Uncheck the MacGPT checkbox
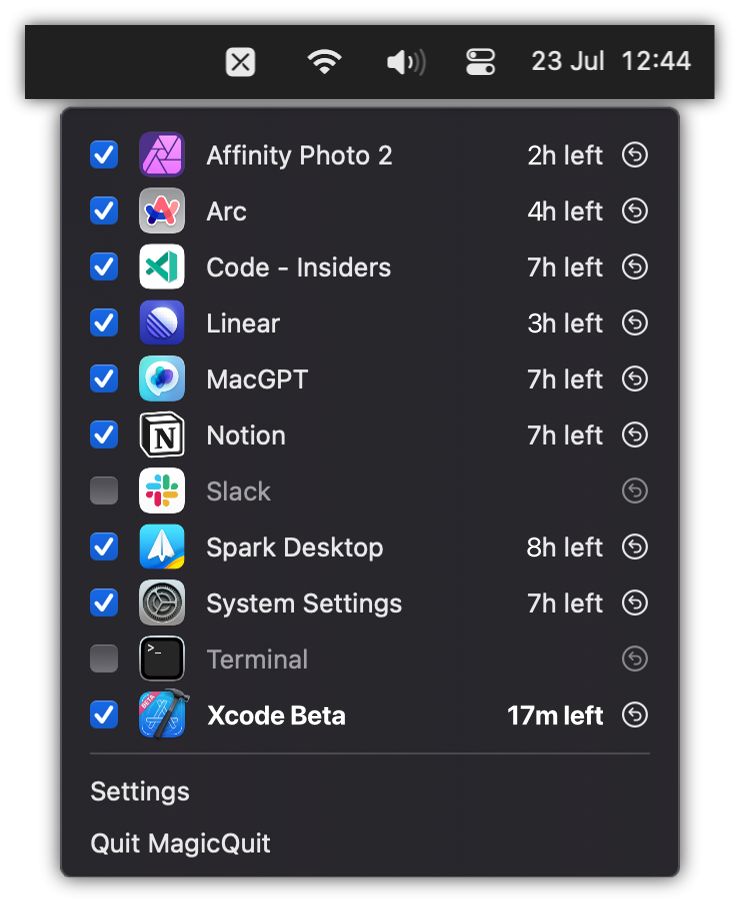740x902 pixels. [x=104, y=379]
